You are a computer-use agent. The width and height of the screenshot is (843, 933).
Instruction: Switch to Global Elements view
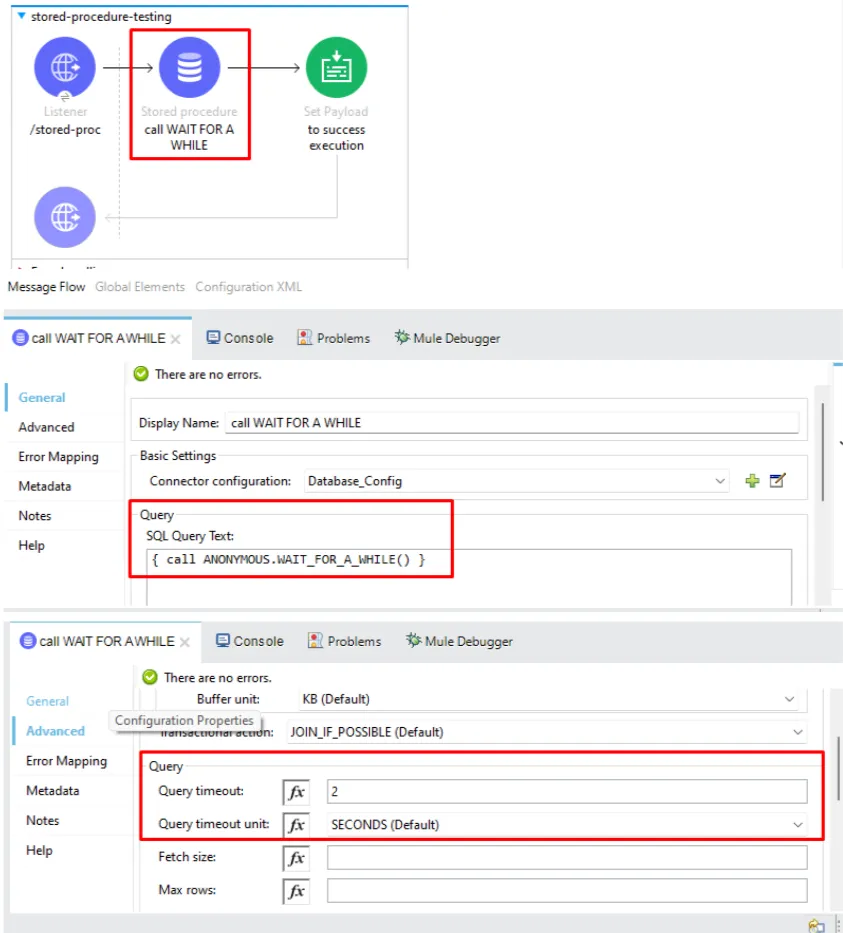coord(140,287)
